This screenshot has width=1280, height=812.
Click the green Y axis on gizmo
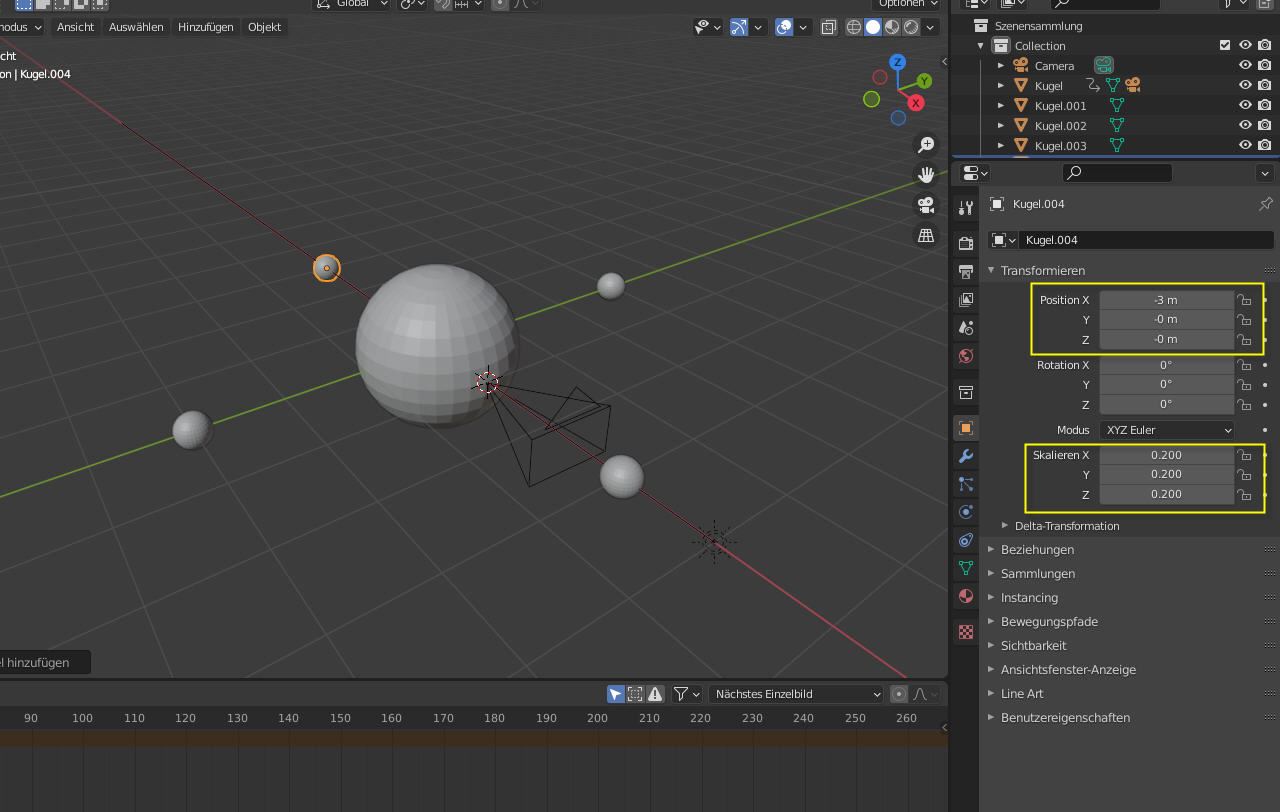(924, 81)
